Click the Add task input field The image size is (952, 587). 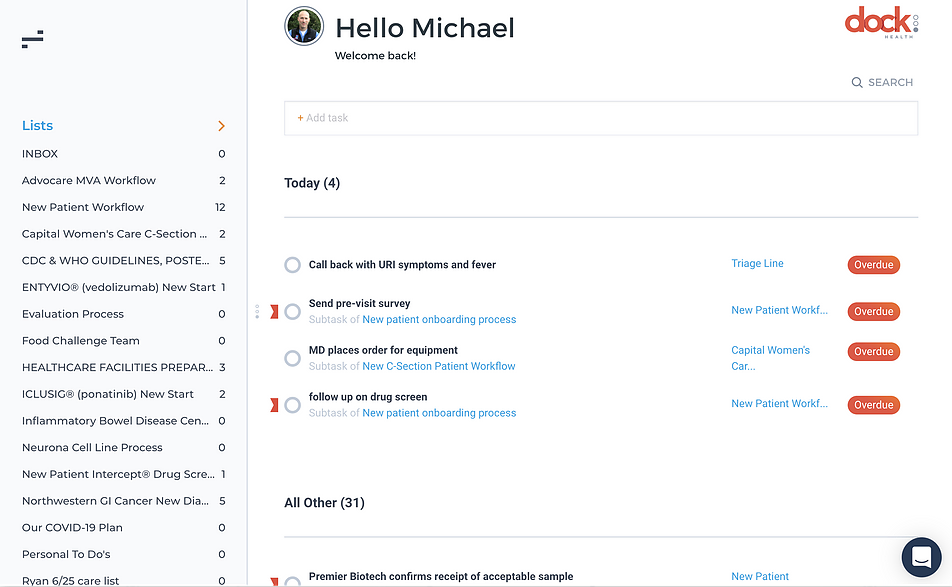(600, 117)
